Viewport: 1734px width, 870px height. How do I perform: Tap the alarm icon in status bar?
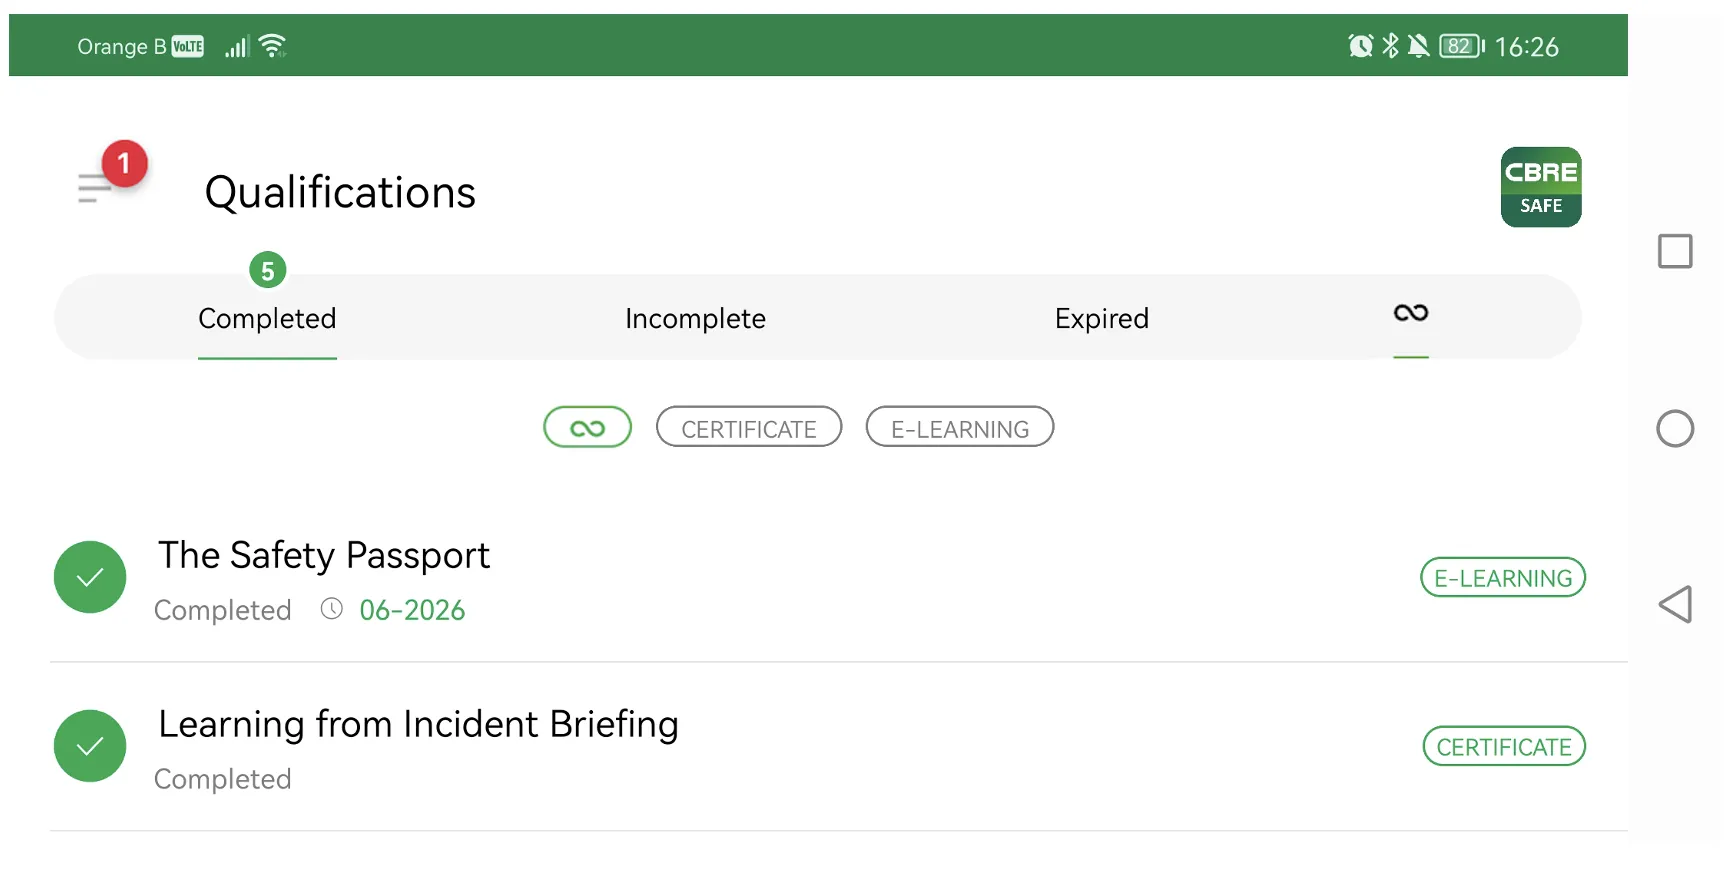[1360, 46]
